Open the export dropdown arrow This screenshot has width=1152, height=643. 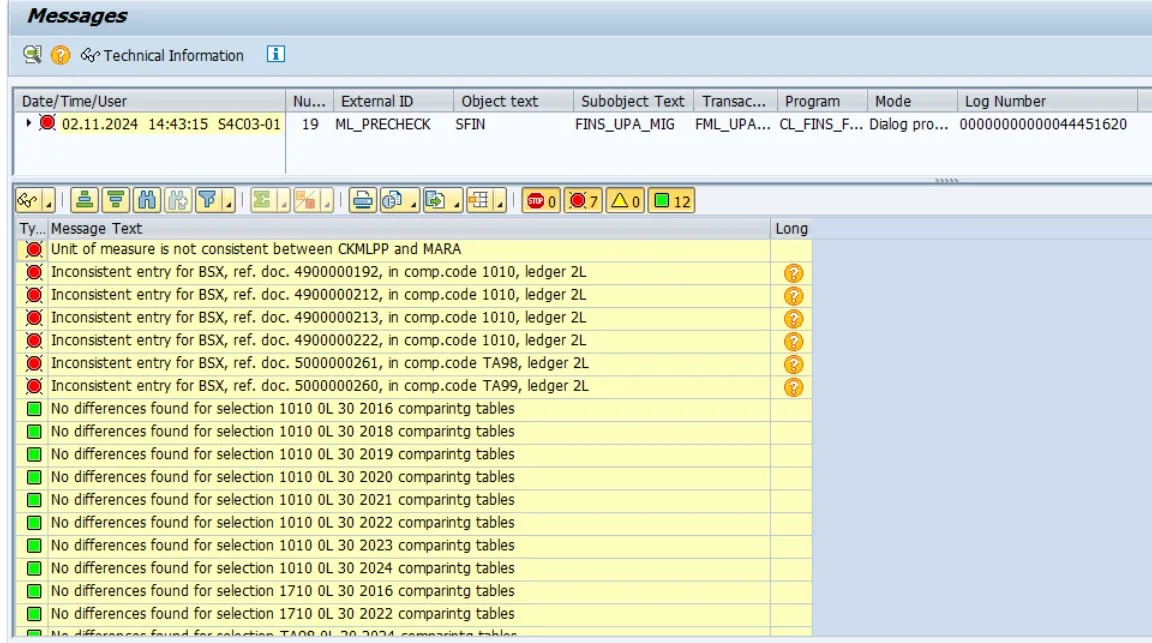click(455, 203)
